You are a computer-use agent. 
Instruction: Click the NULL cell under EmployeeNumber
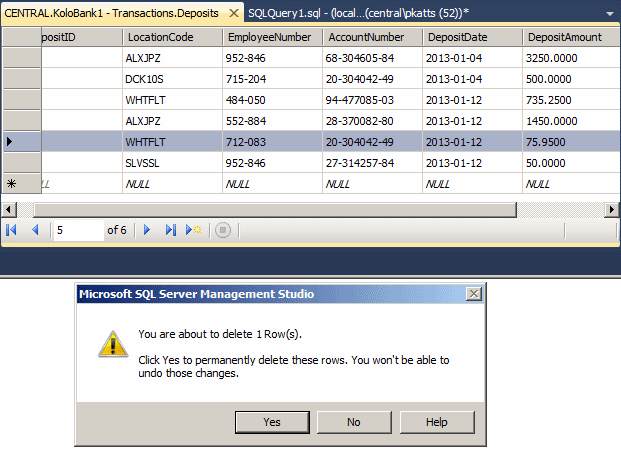272,184
